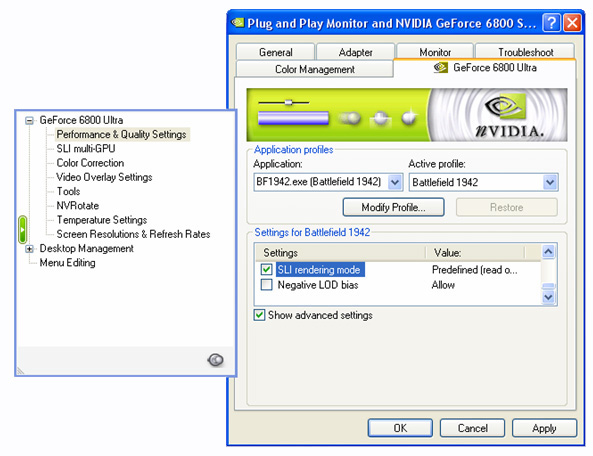Toggle the Show advanced settings checkbox
This screenshot has height=456, width=593.
[x=259, y=315]
